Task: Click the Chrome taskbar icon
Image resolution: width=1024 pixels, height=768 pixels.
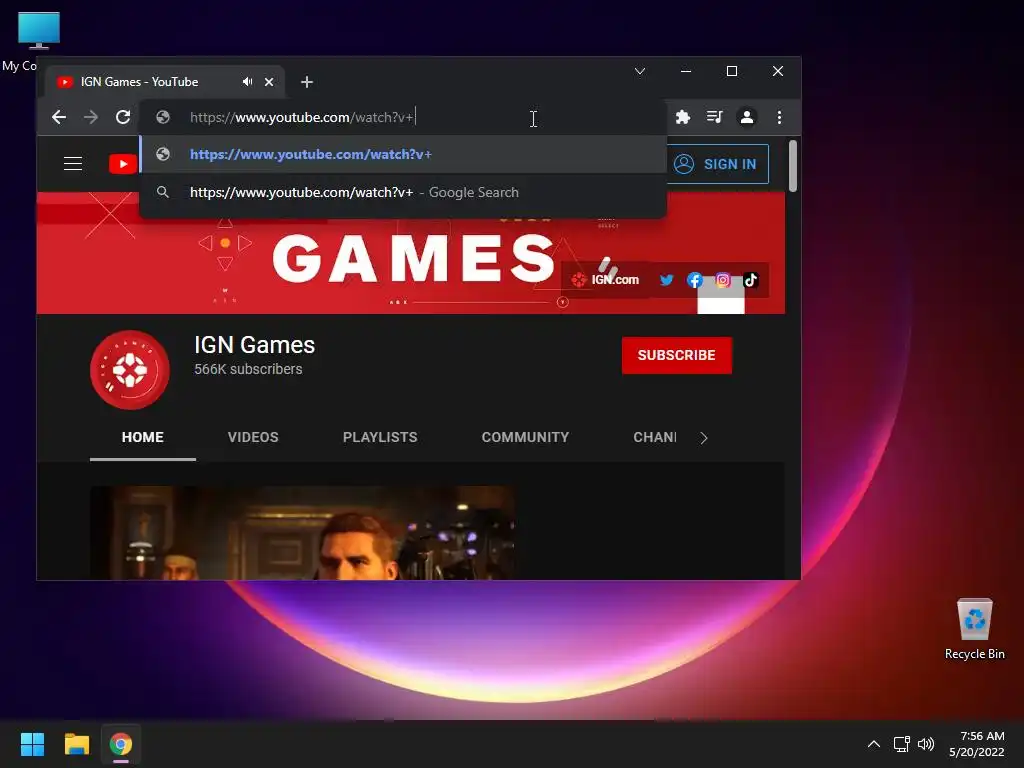Action: point(121,744)
